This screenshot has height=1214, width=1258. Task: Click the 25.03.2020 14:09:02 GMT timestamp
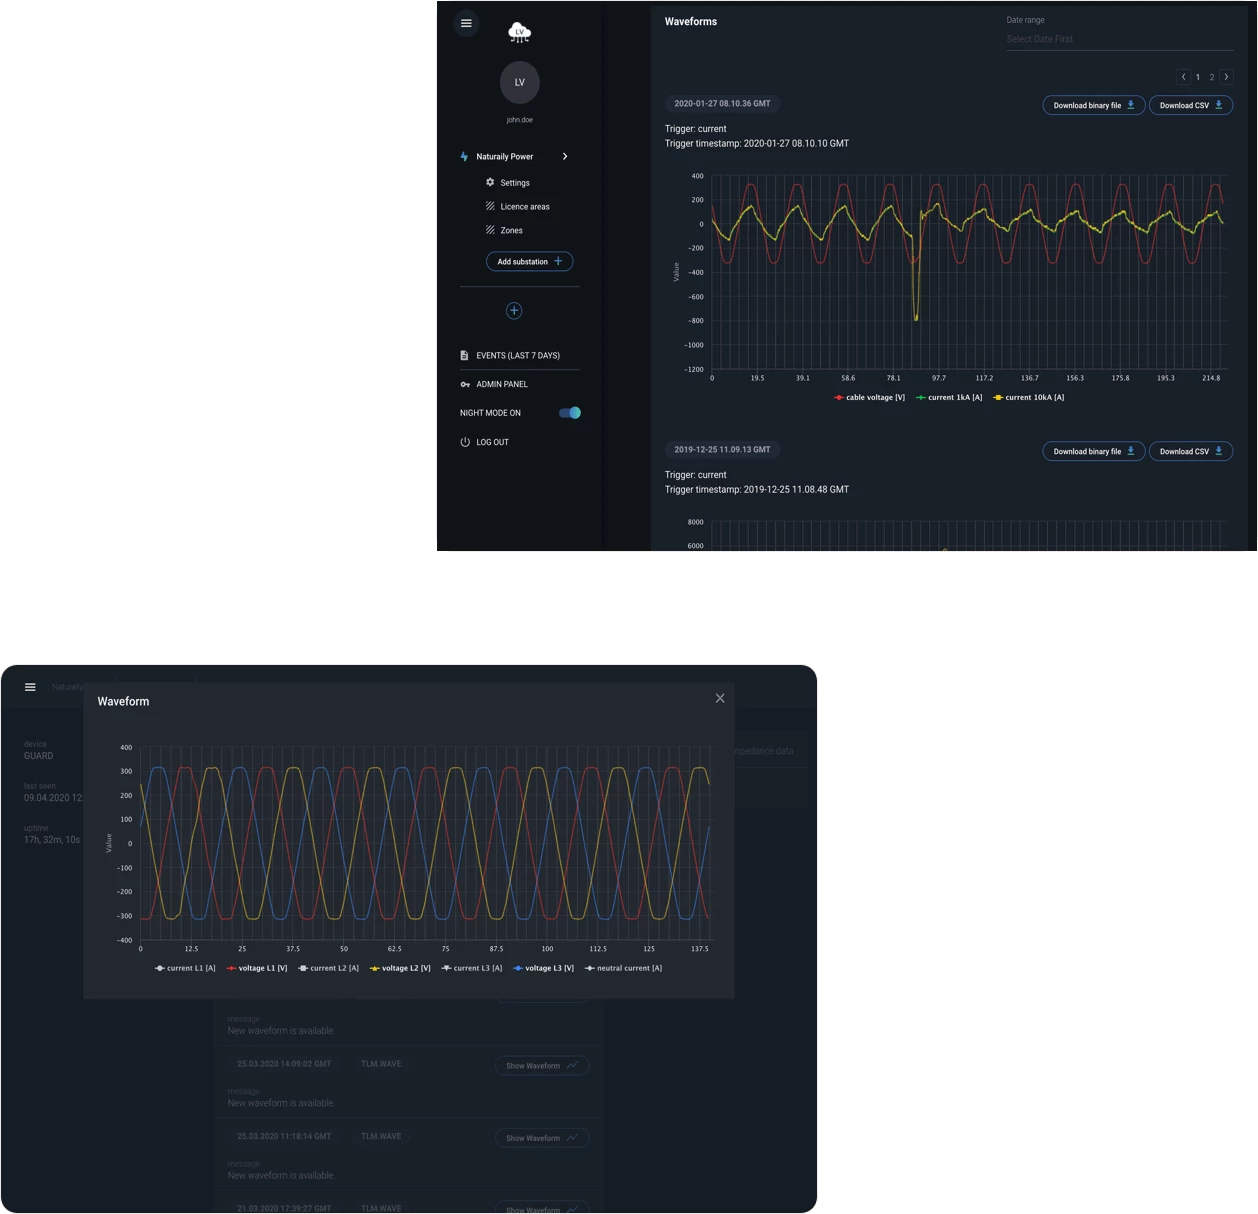[x=284, y=1064]
